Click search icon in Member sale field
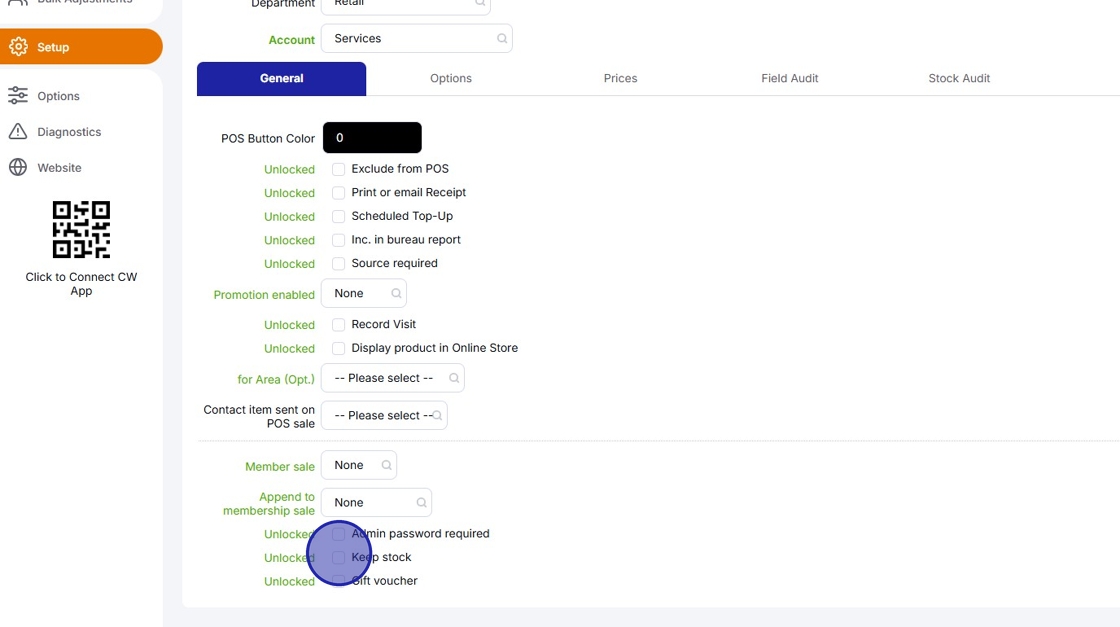The width and height of the screenshot is (1120, 627). (386, 465)
